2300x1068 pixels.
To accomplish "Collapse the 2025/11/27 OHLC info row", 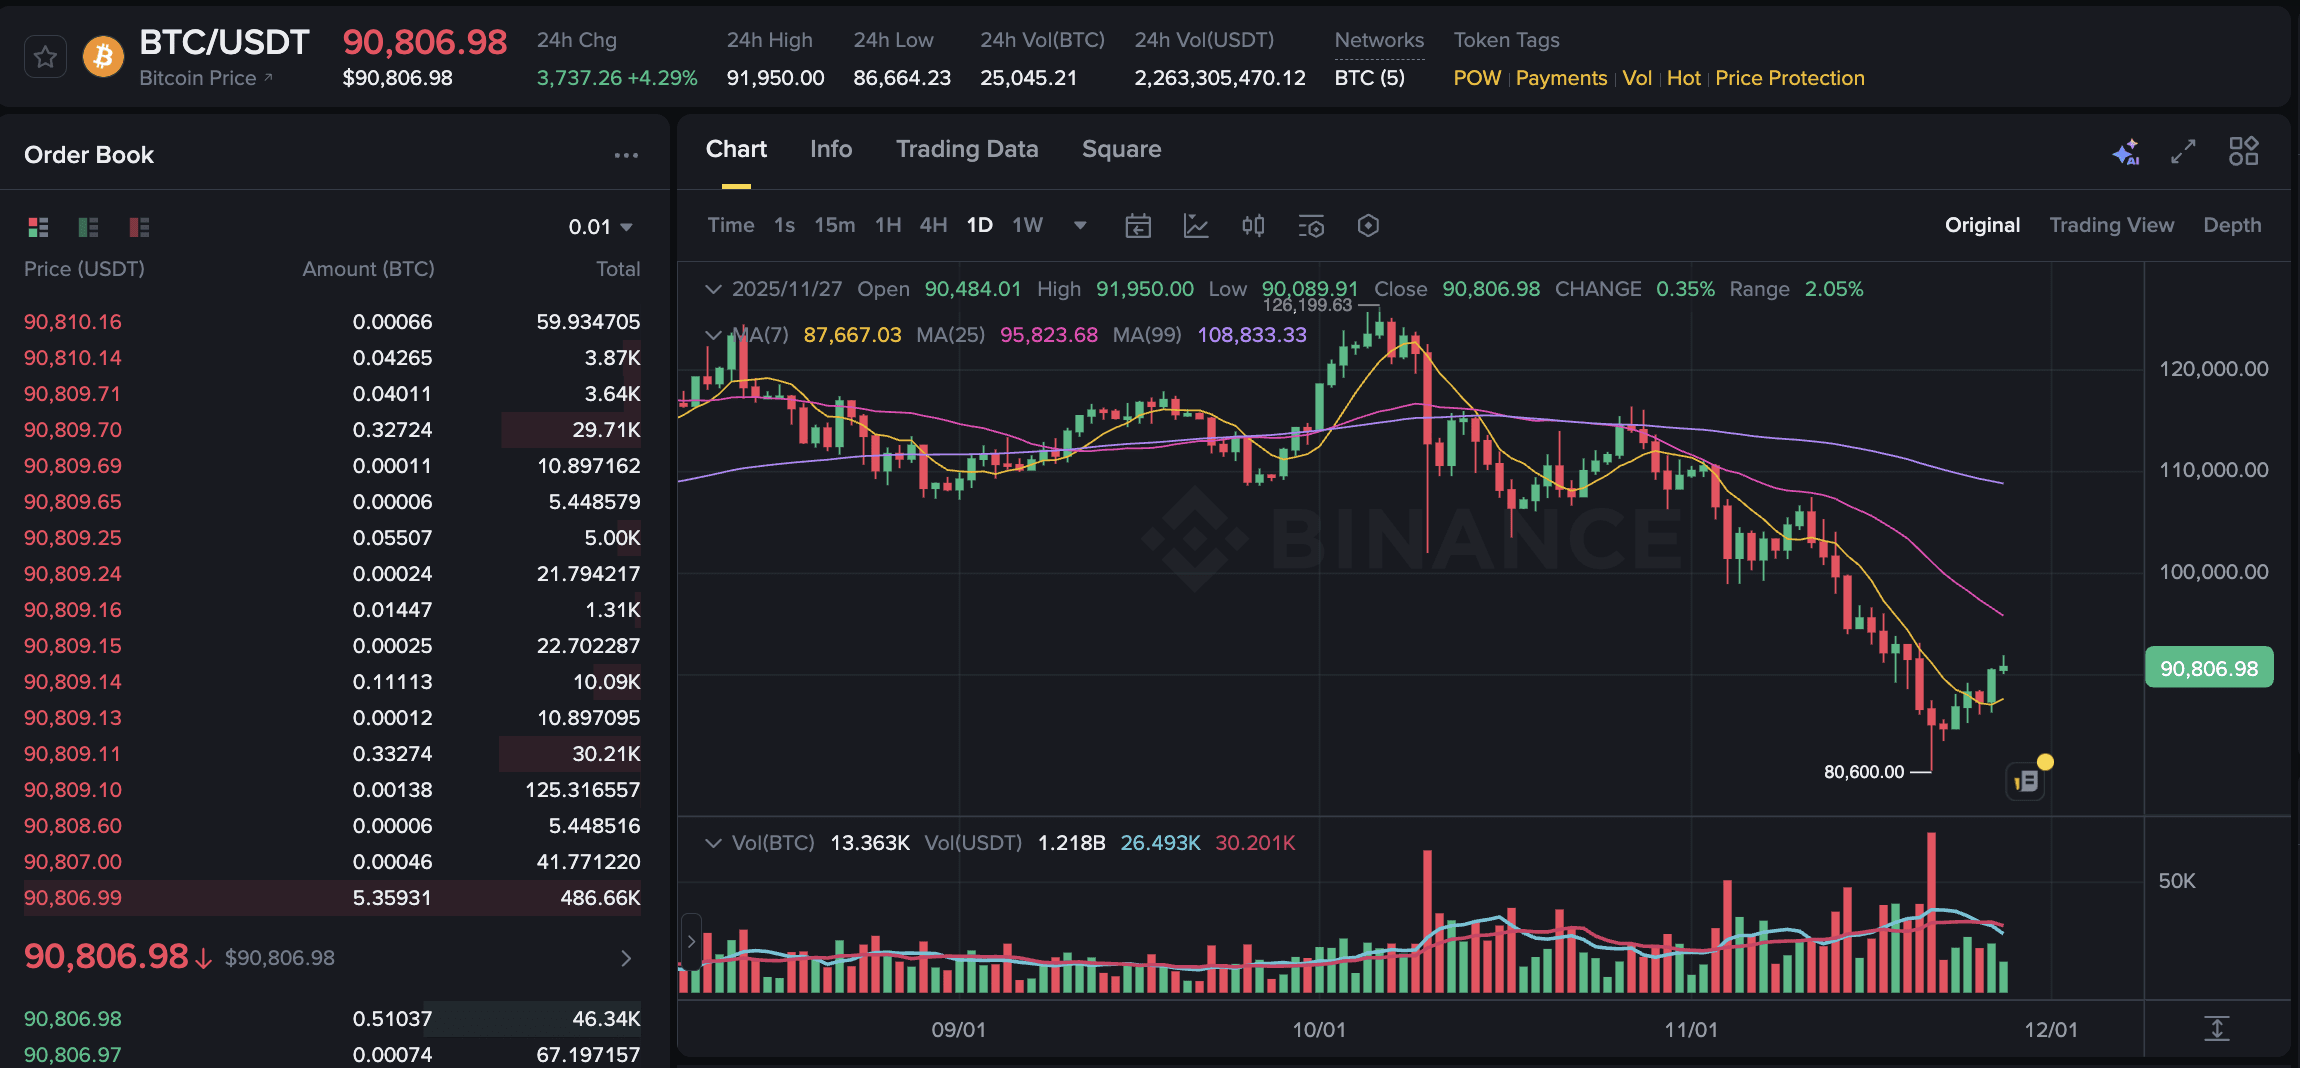I will 714,289.
